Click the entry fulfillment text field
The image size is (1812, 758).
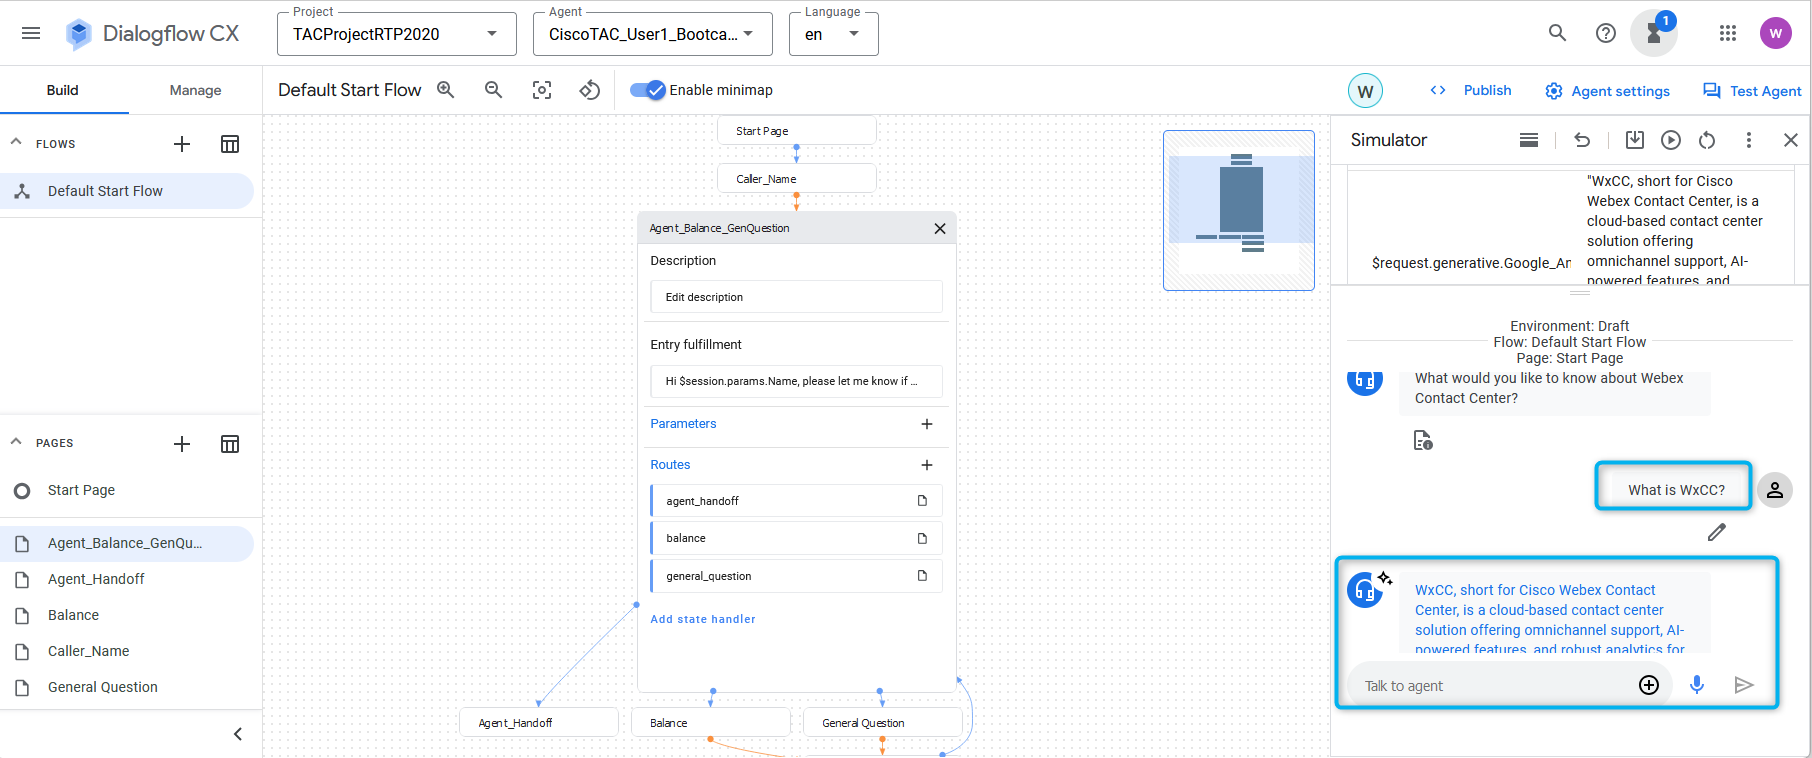point(796,381)
